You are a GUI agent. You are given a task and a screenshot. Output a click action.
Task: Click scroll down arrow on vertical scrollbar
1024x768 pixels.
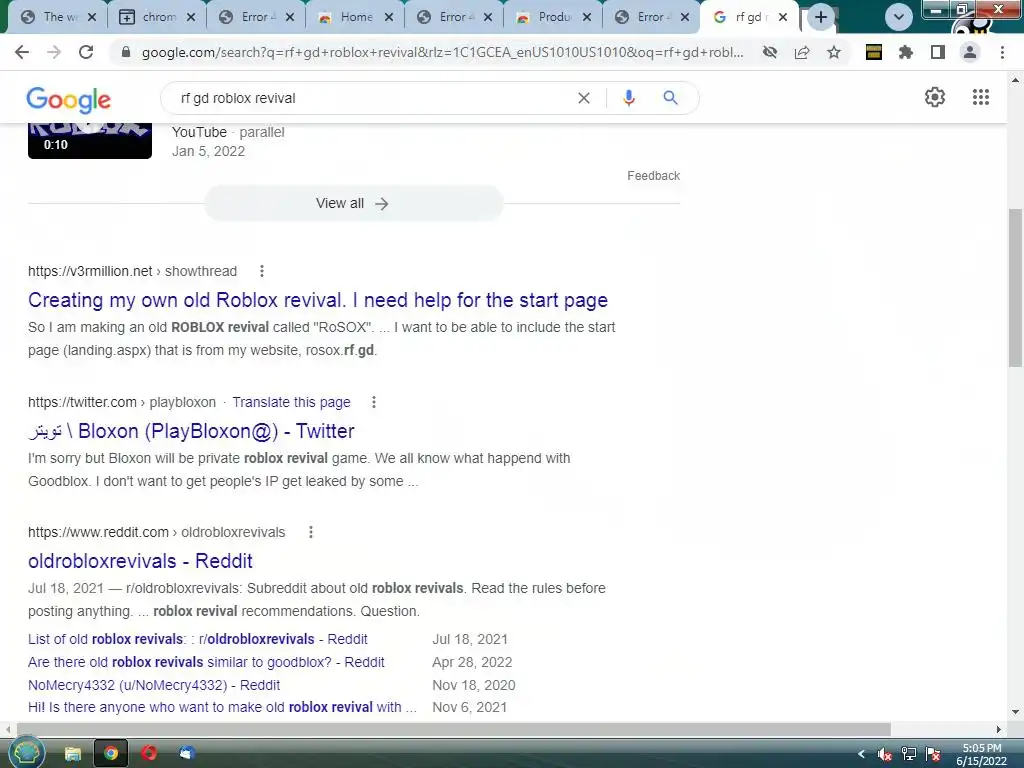[x=1015, y=712]
